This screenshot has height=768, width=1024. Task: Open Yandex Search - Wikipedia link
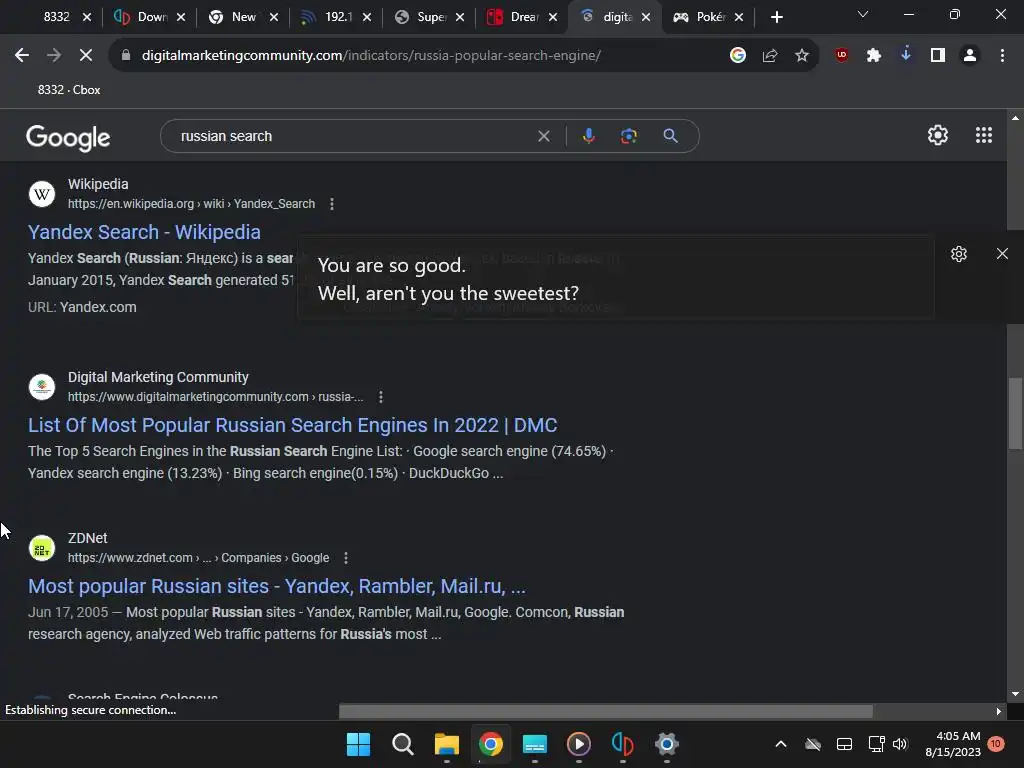click(x=144, y=232)
